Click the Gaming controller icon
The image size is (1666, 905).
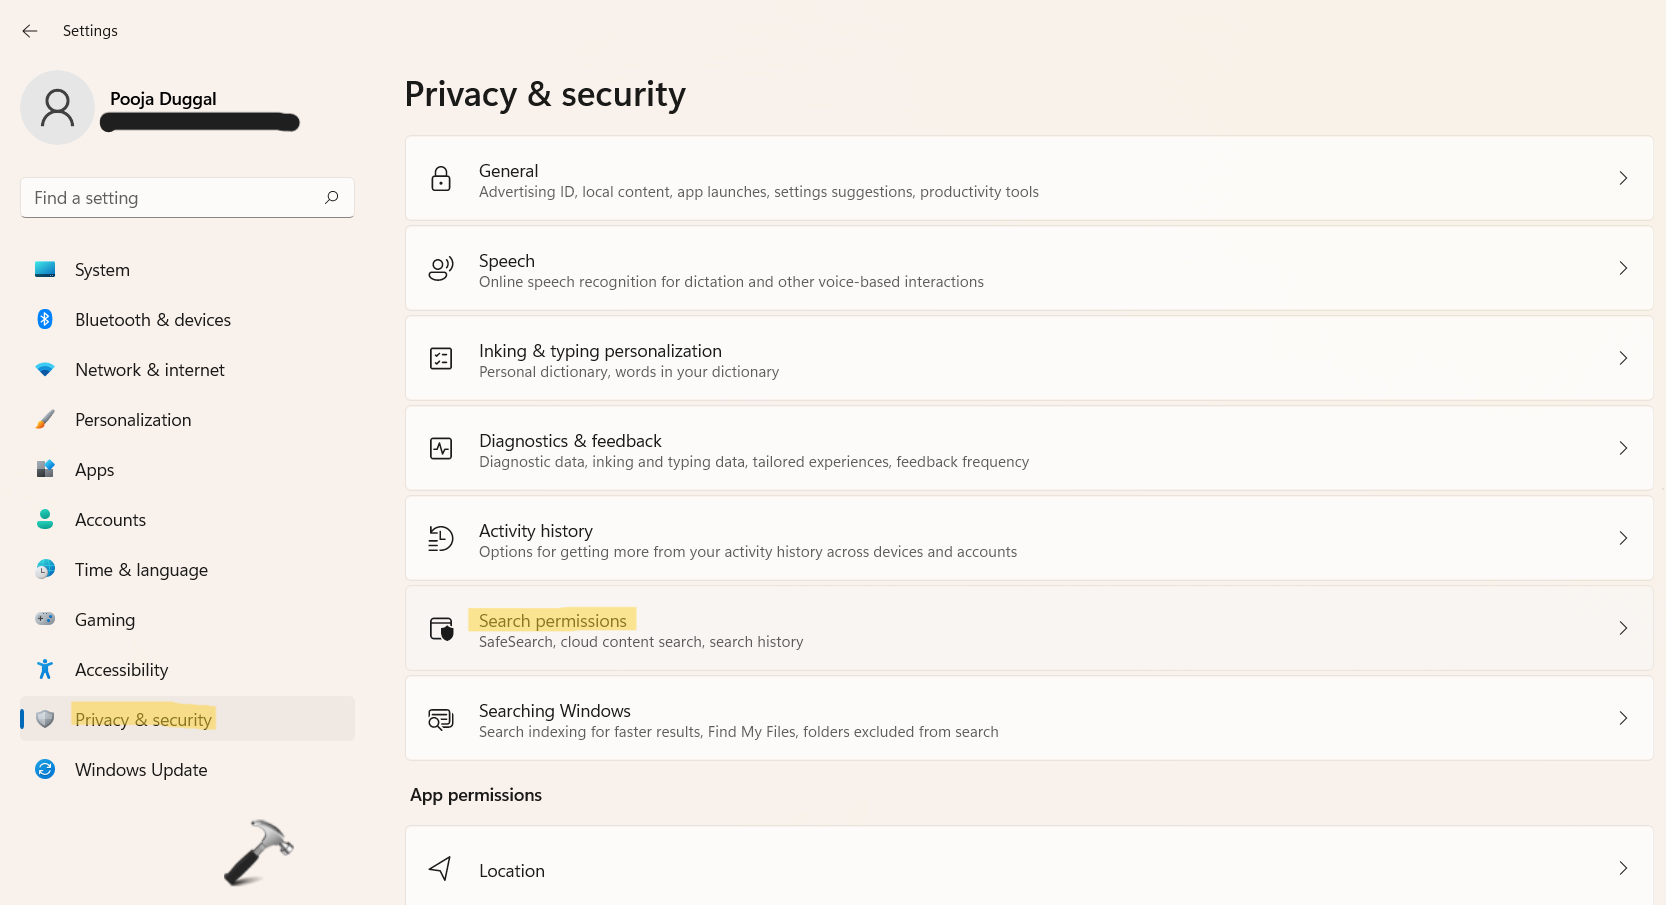[x=45, y=619]
